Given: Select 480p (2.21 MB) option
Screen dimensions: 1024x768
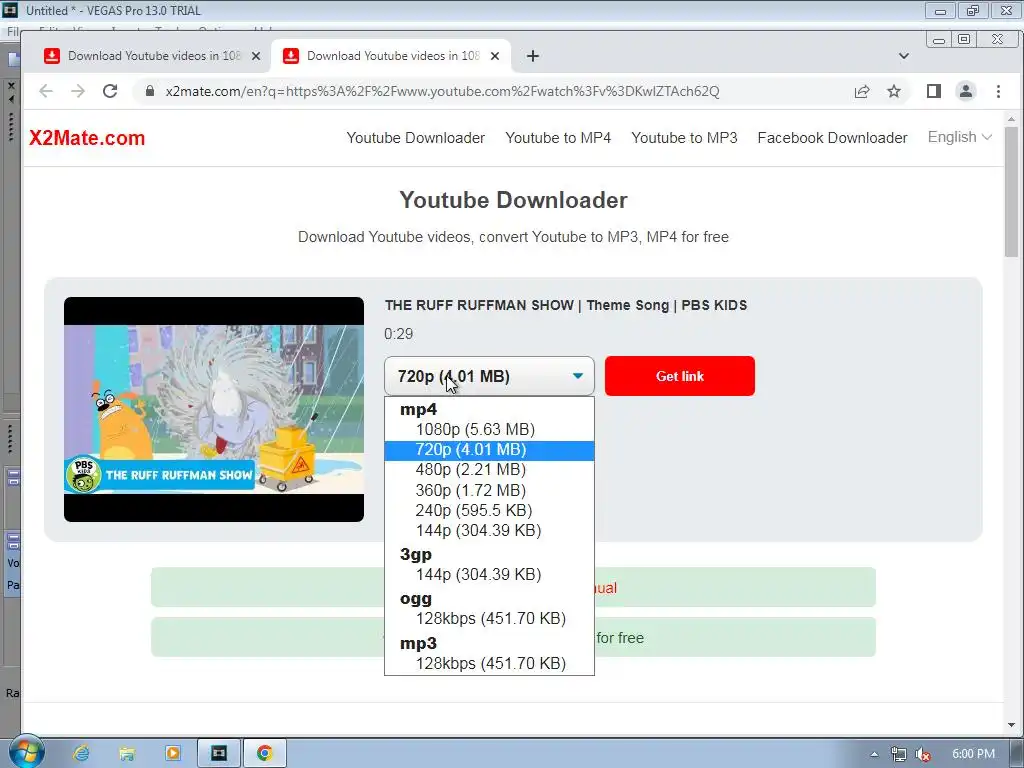Looking at the screenshot, I should click(x=489, y=470).
